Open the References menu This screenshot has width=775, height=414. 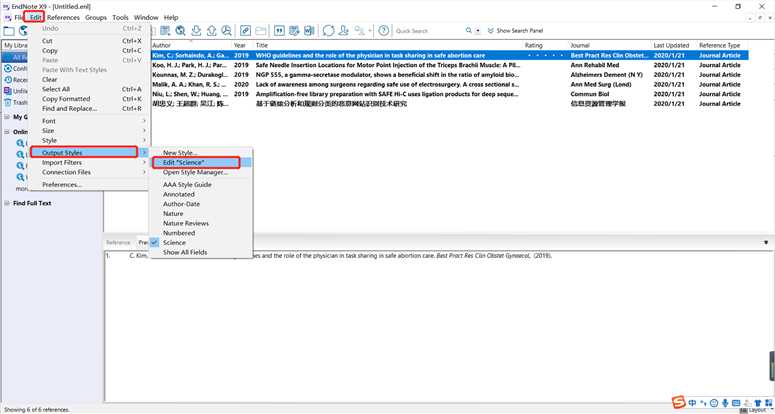pos(63,17)
